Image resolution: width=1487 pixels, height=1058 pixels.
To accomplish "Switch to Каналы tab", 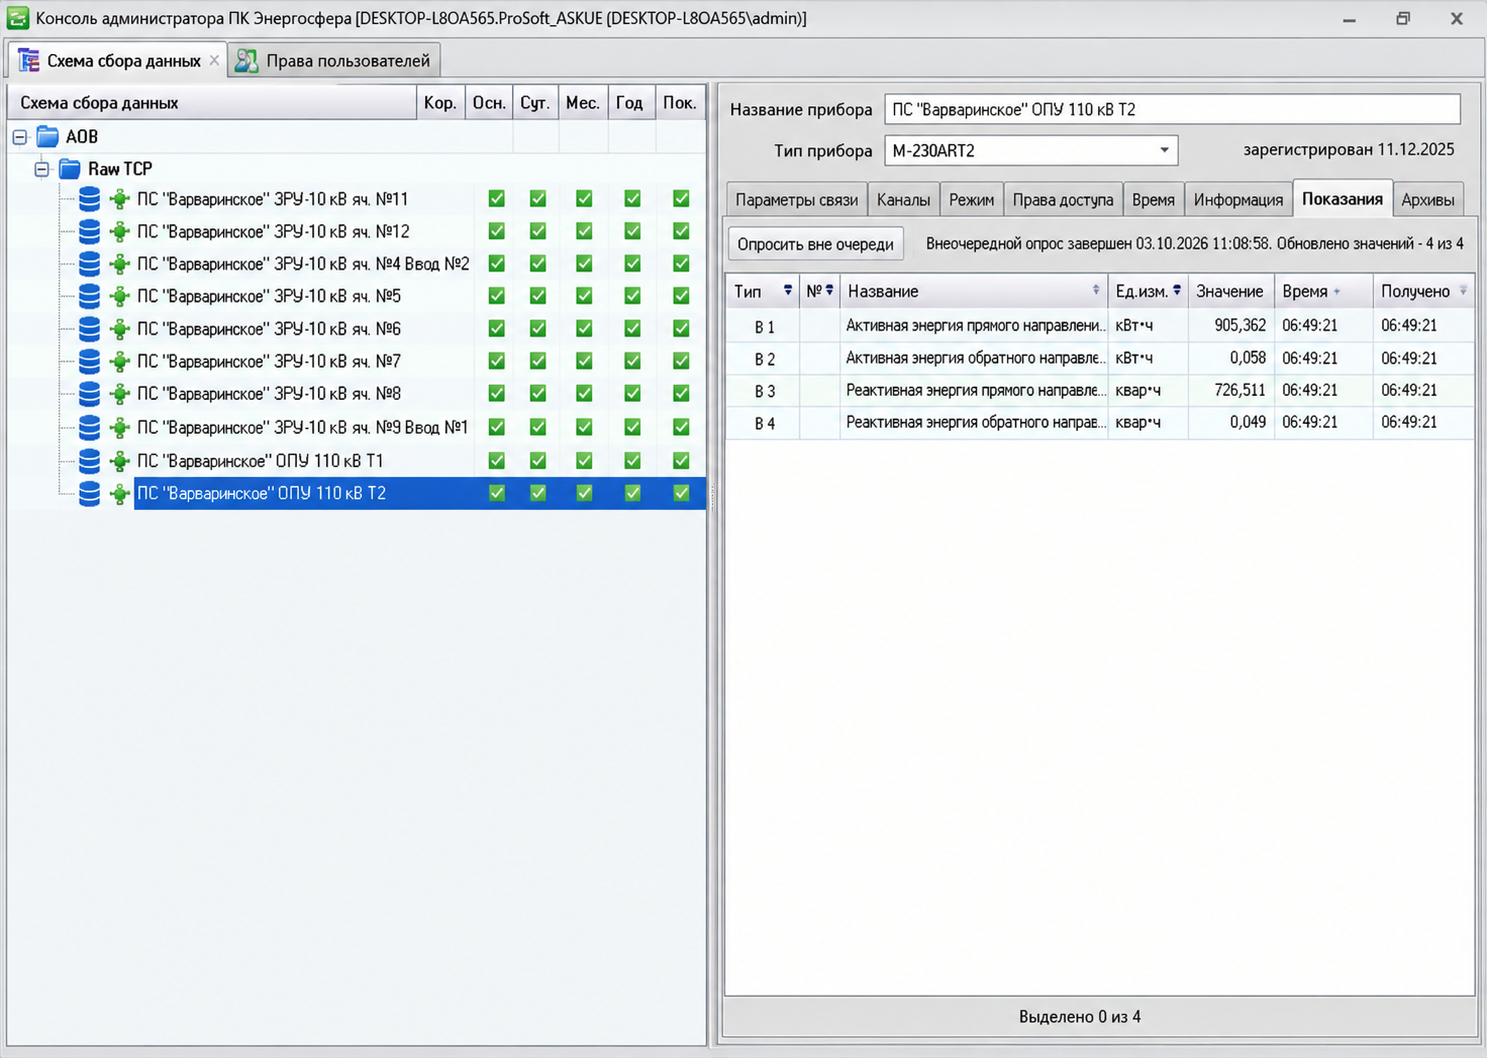I will point(903,200).
